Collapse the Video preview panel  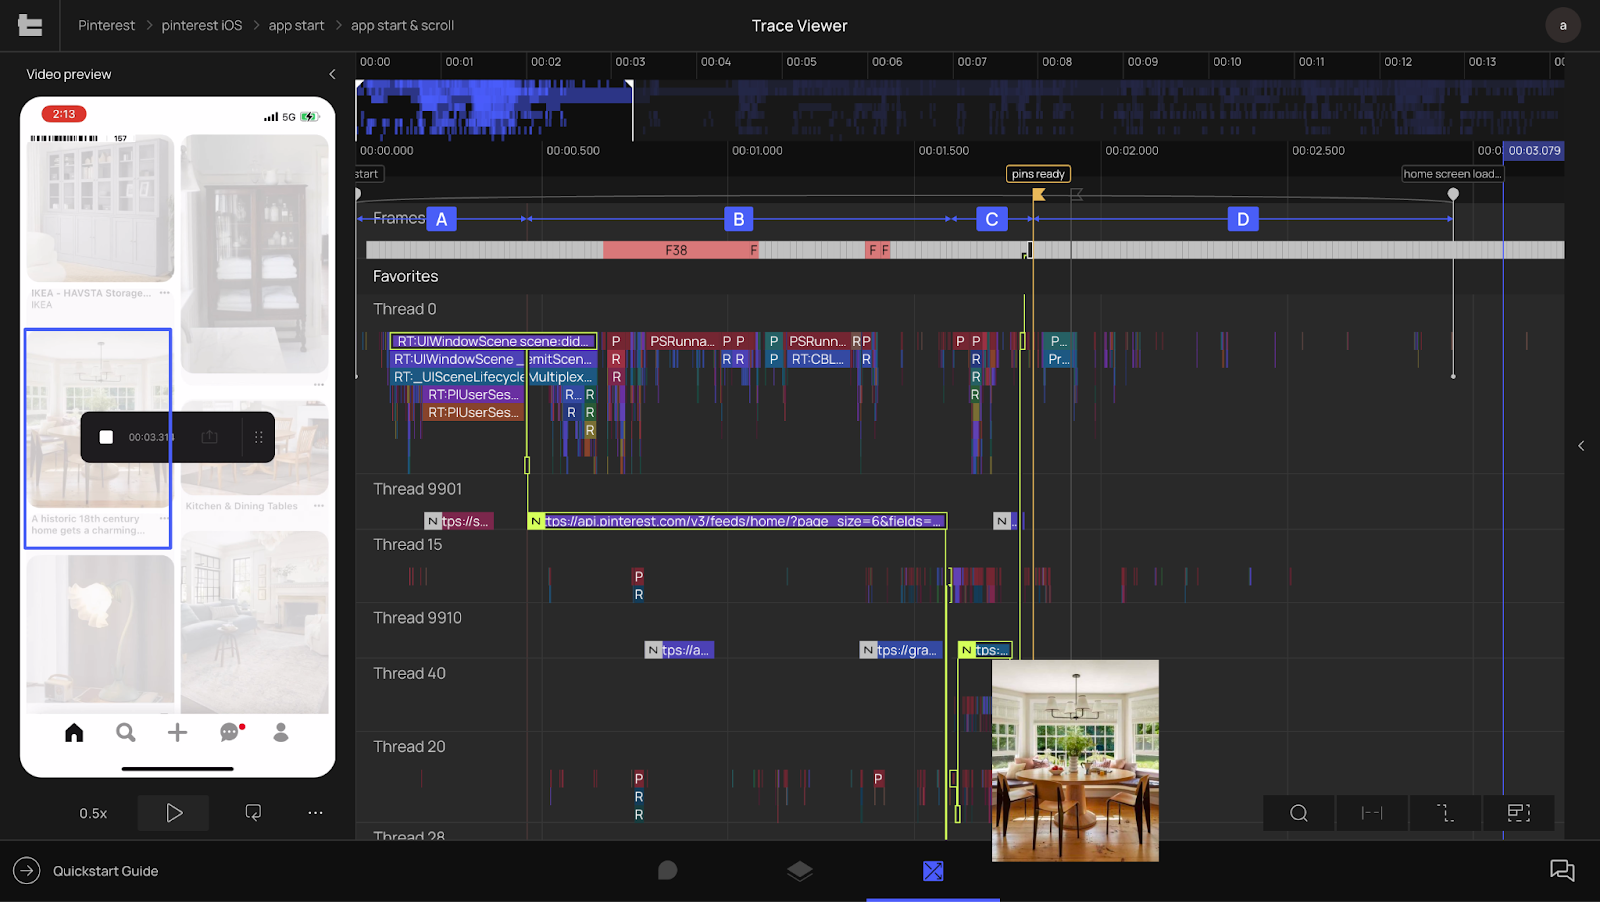332,74
